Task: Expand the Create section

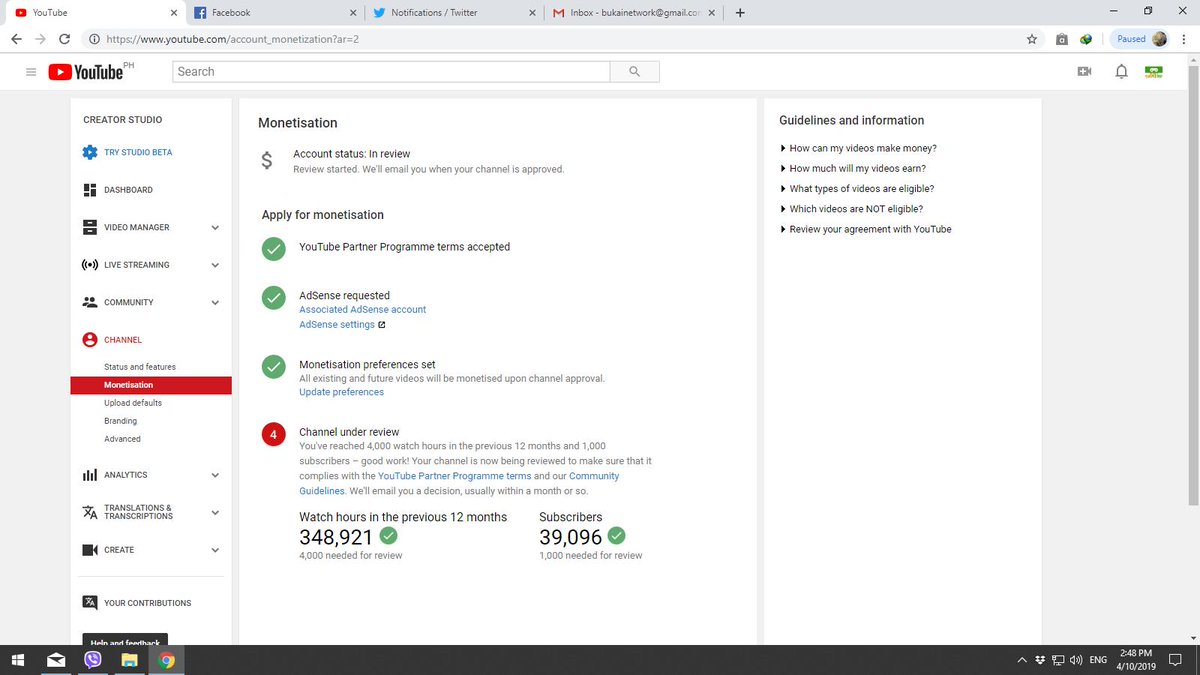Action: [x=215, y=550]
